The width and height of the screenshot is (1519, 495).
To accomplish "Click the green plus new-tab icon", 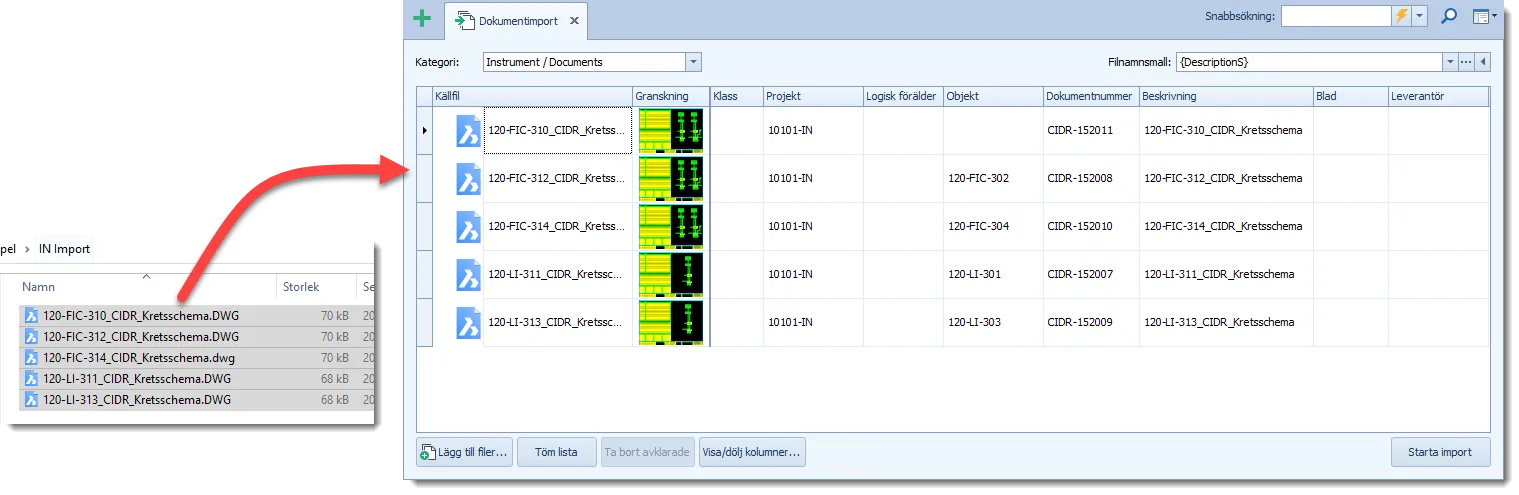I will click(x=423, y=19).
